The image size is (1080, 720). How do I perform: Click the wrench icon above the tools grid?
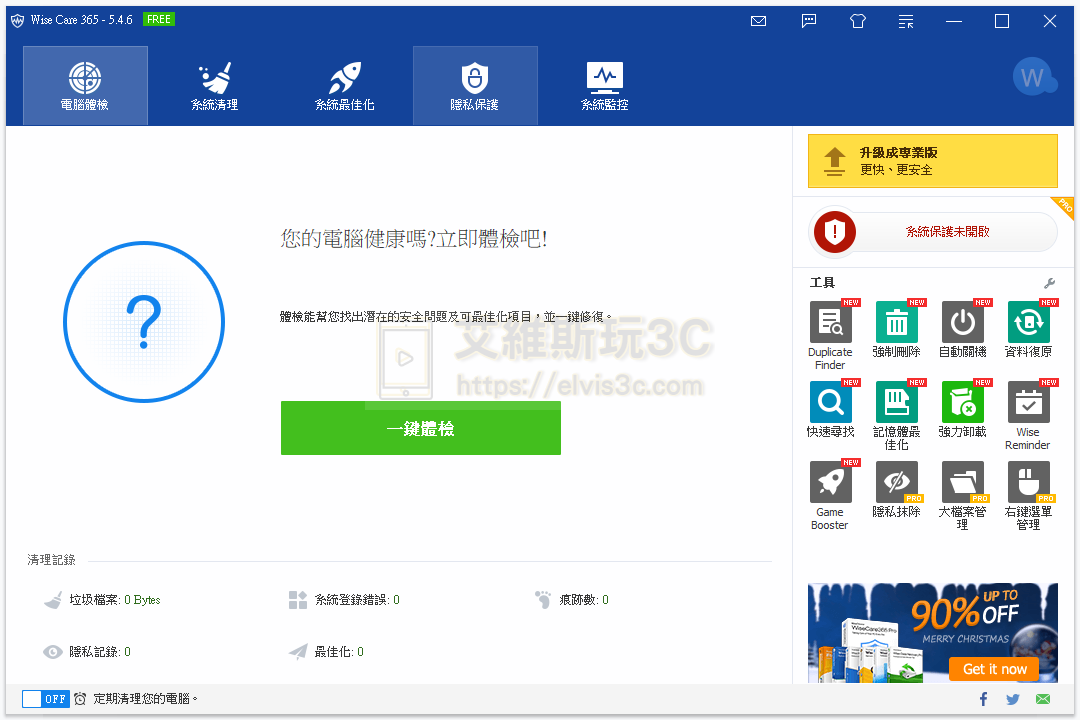tap(1049, 284)
